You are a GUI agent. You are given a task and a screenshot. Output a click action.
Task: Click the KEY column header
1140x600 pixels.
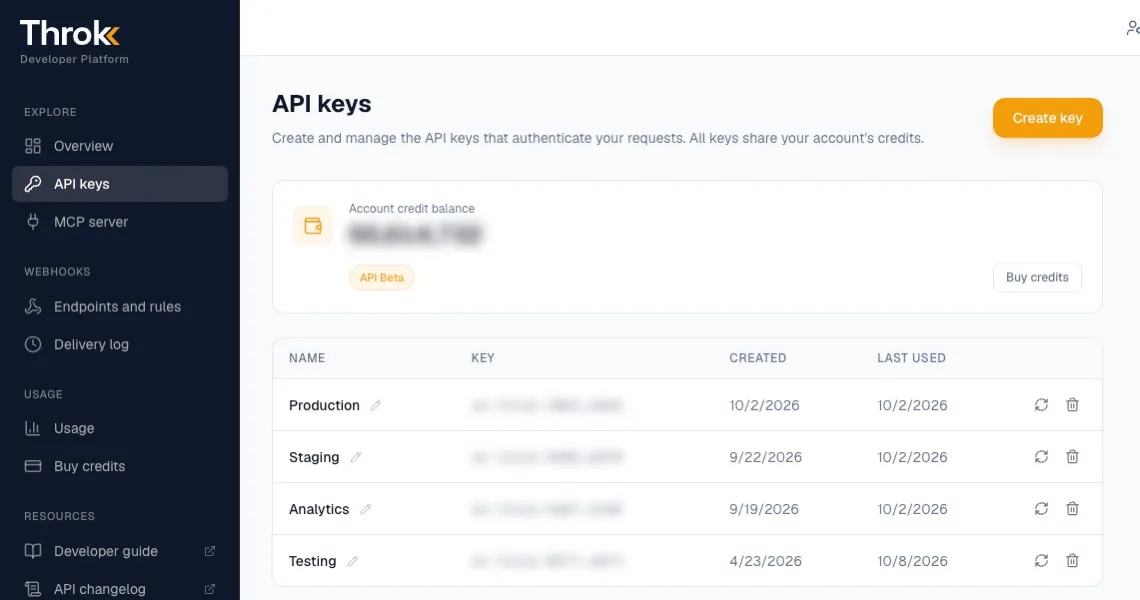point(483,358)
